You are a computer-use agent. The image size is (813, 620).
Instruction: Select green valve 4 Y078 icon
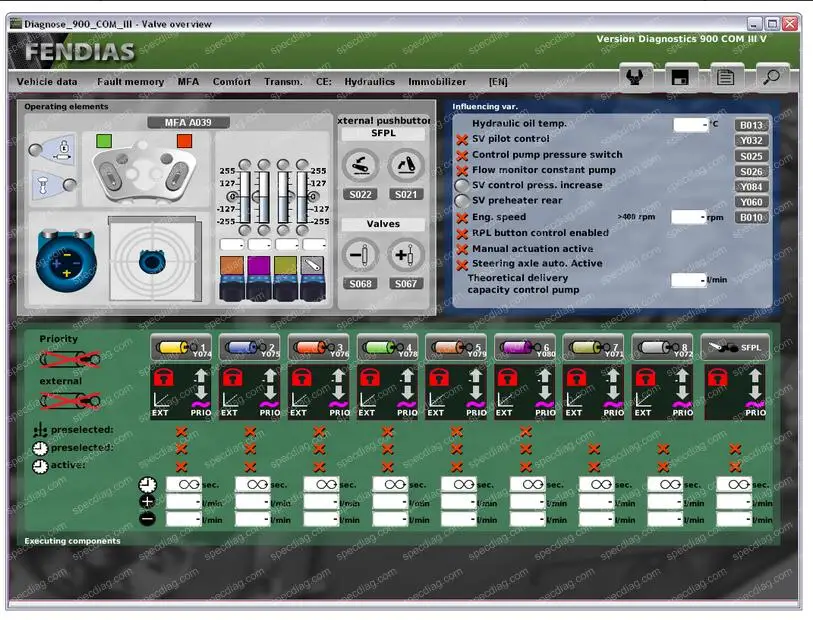pyautogui.click(x=387, y=348)
